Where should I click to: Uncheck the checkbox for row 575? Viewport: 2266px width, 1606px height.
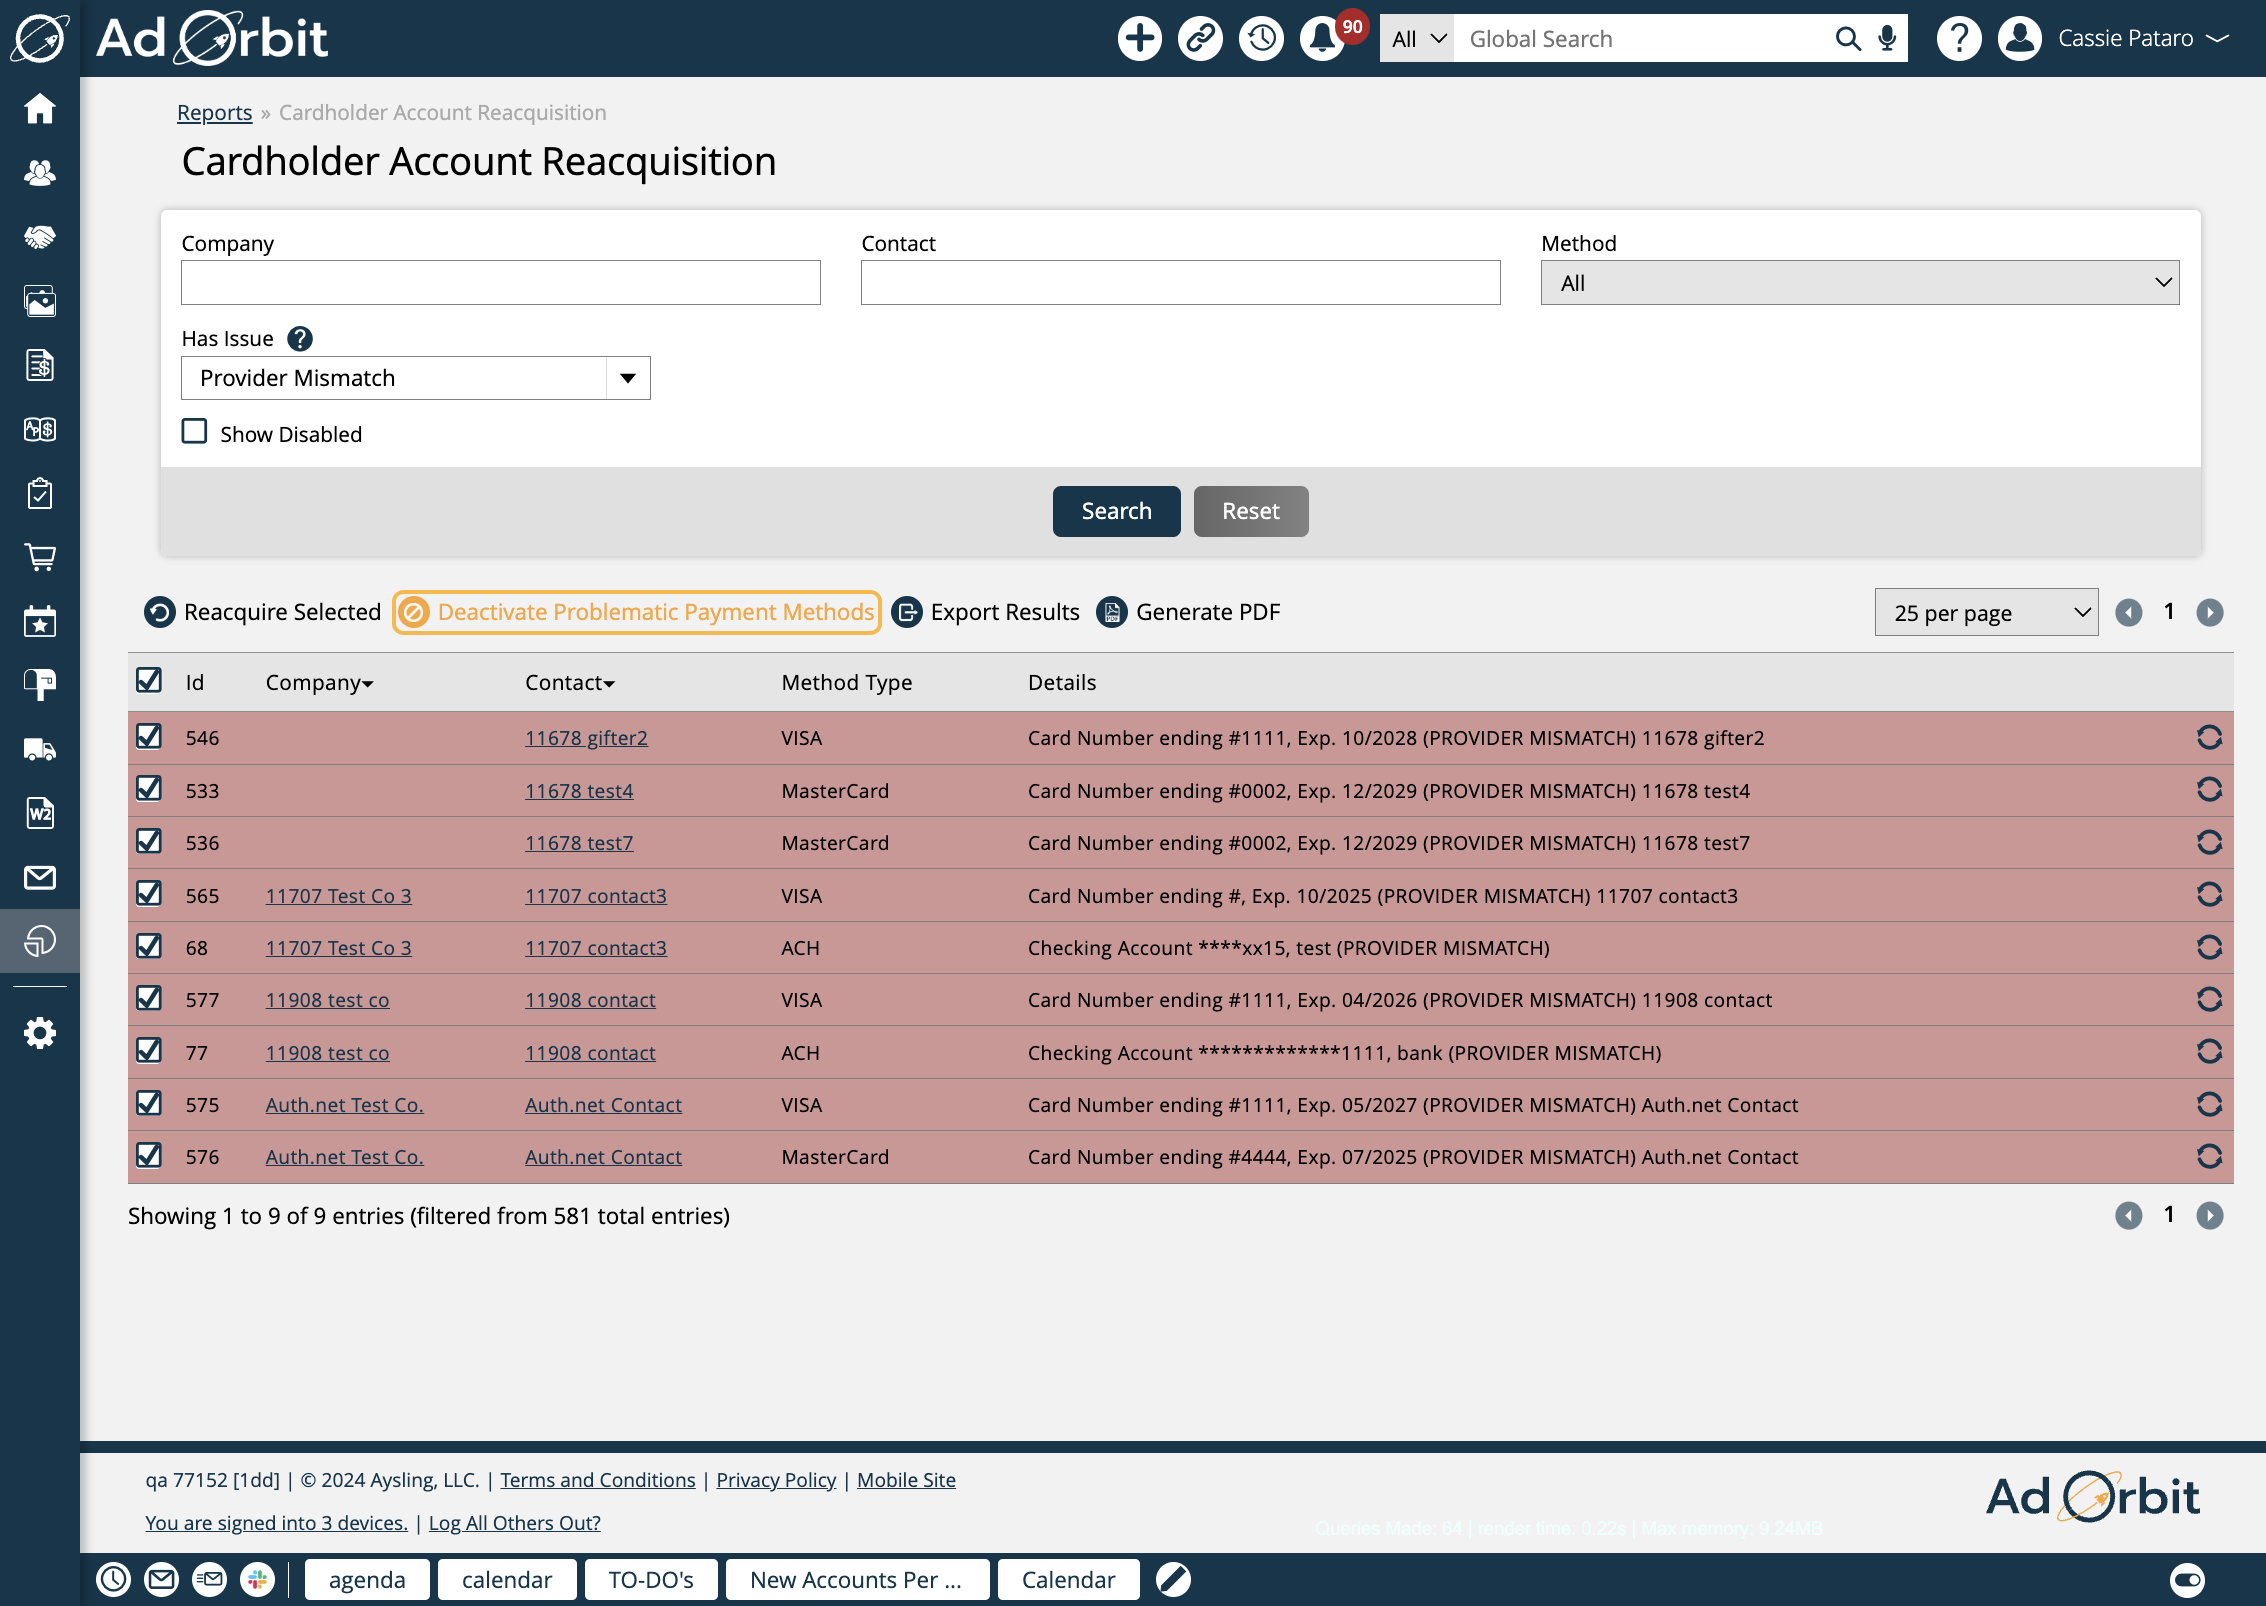click(x=149, y=1103)
